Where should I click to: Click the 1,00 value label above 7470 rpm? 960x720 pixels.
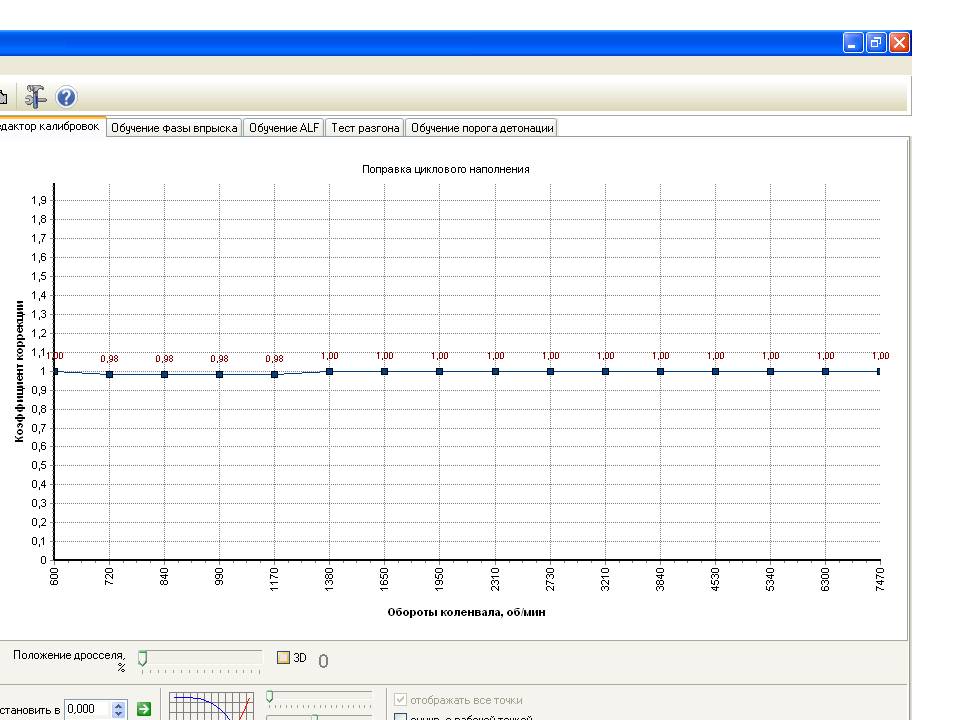point(880,356)
